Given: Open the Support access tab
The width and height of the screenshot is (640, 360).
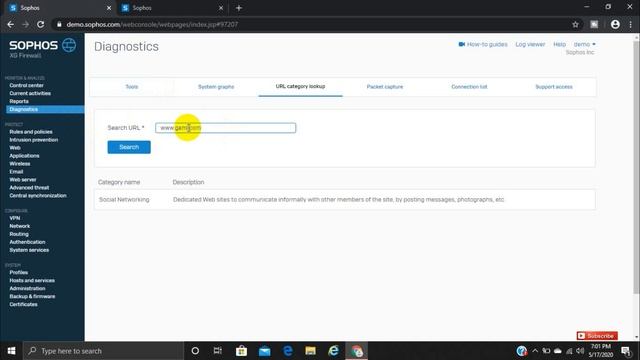Looking at the screenshot, I should (554, 87).
